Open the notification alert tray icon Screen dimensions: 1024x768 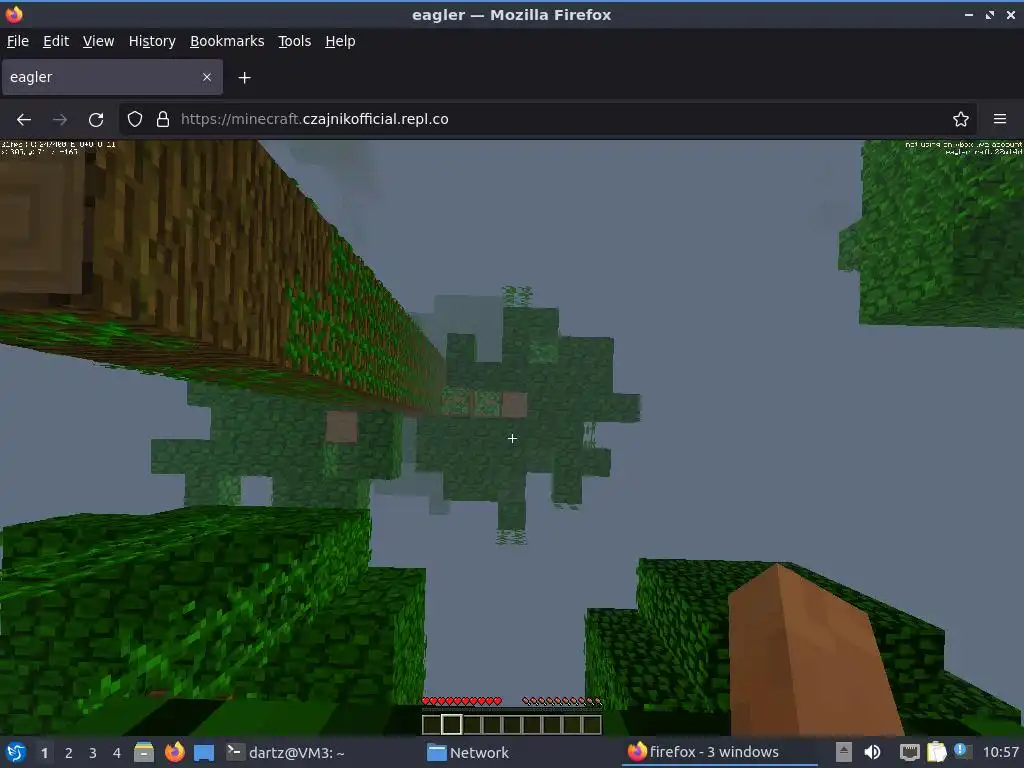coord(962,751)
